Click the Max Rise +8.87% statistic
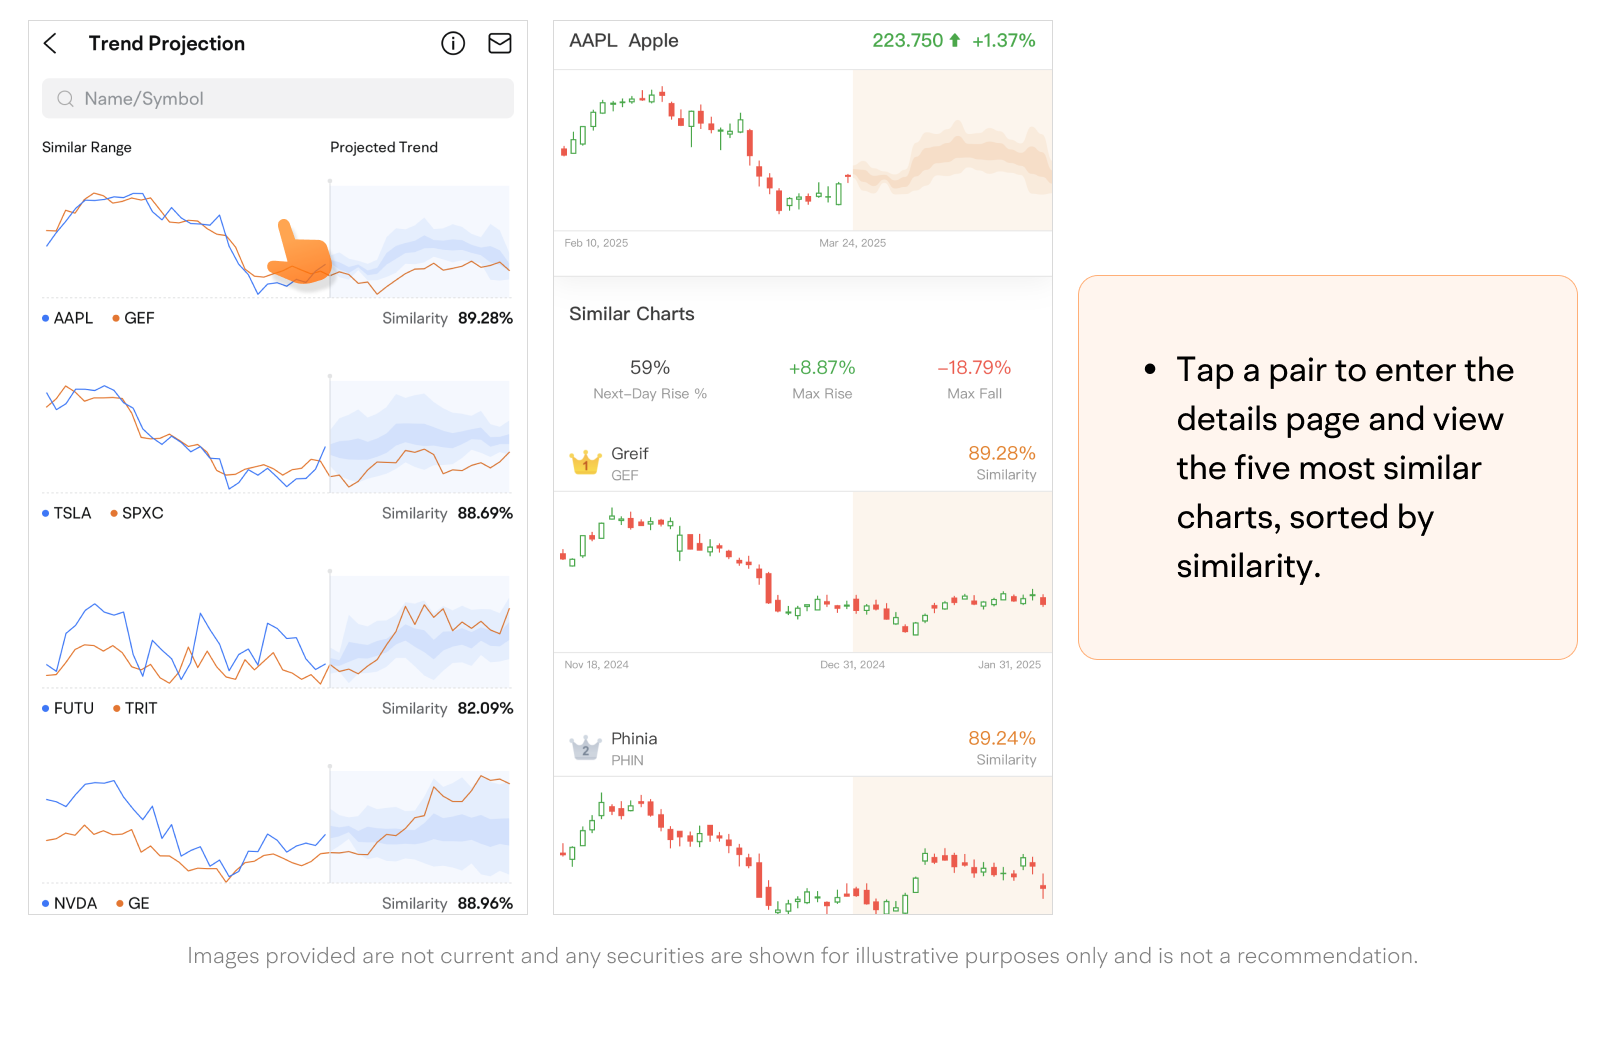 [822, 379]
